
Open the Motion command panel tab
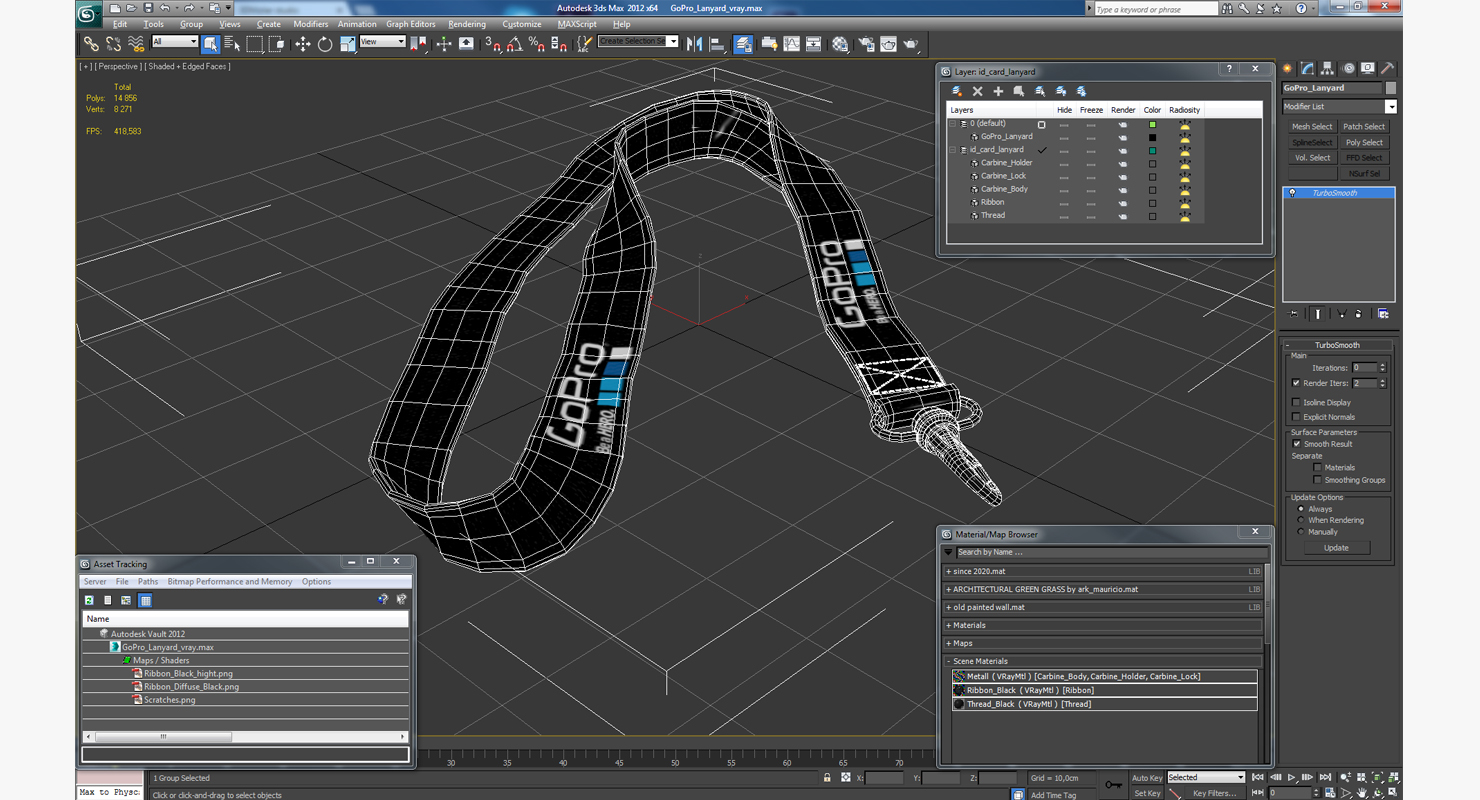tap(1348, 69)
